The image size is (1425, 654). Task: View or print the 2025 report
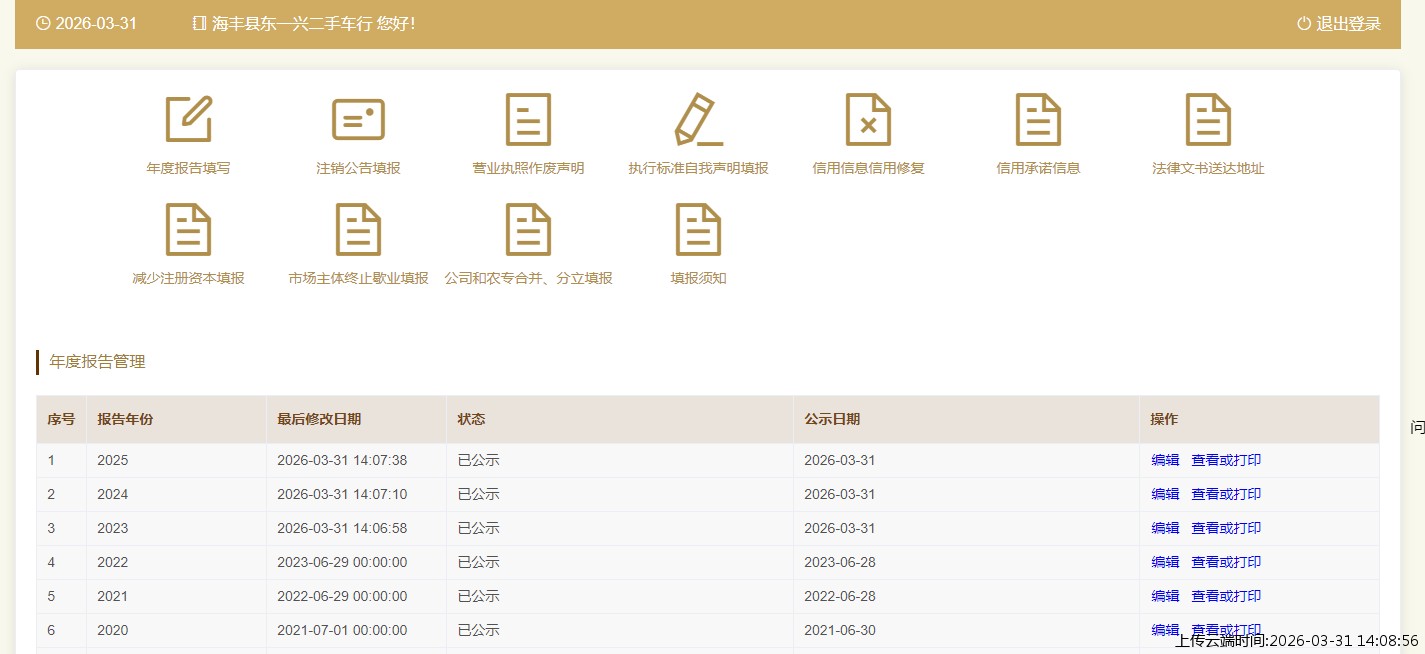pos(1226,461)
